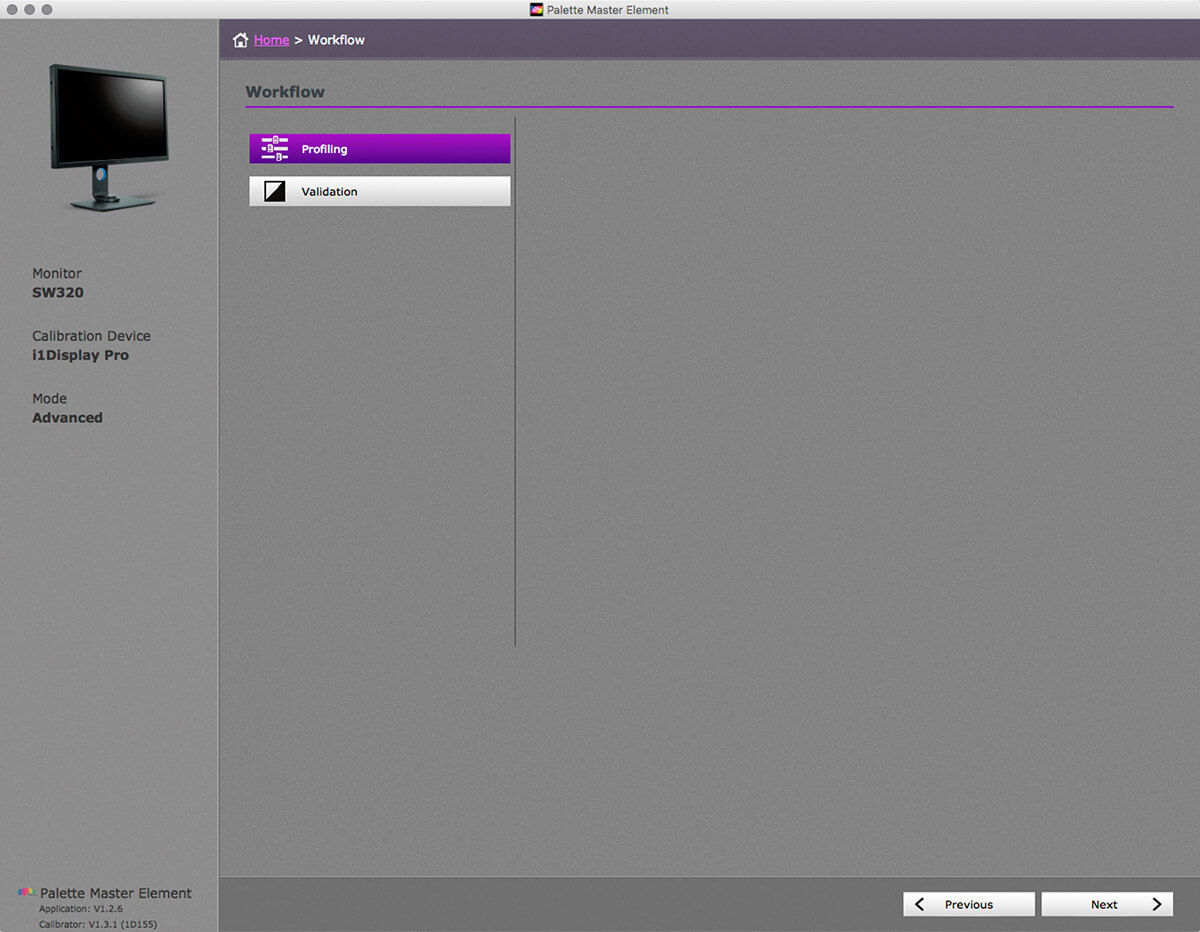Viewport: 1200px width, 932px height.
Task: Click the "Calibrator: V1.3.1 (1D155)" version text
Action: tap(98, 924)
